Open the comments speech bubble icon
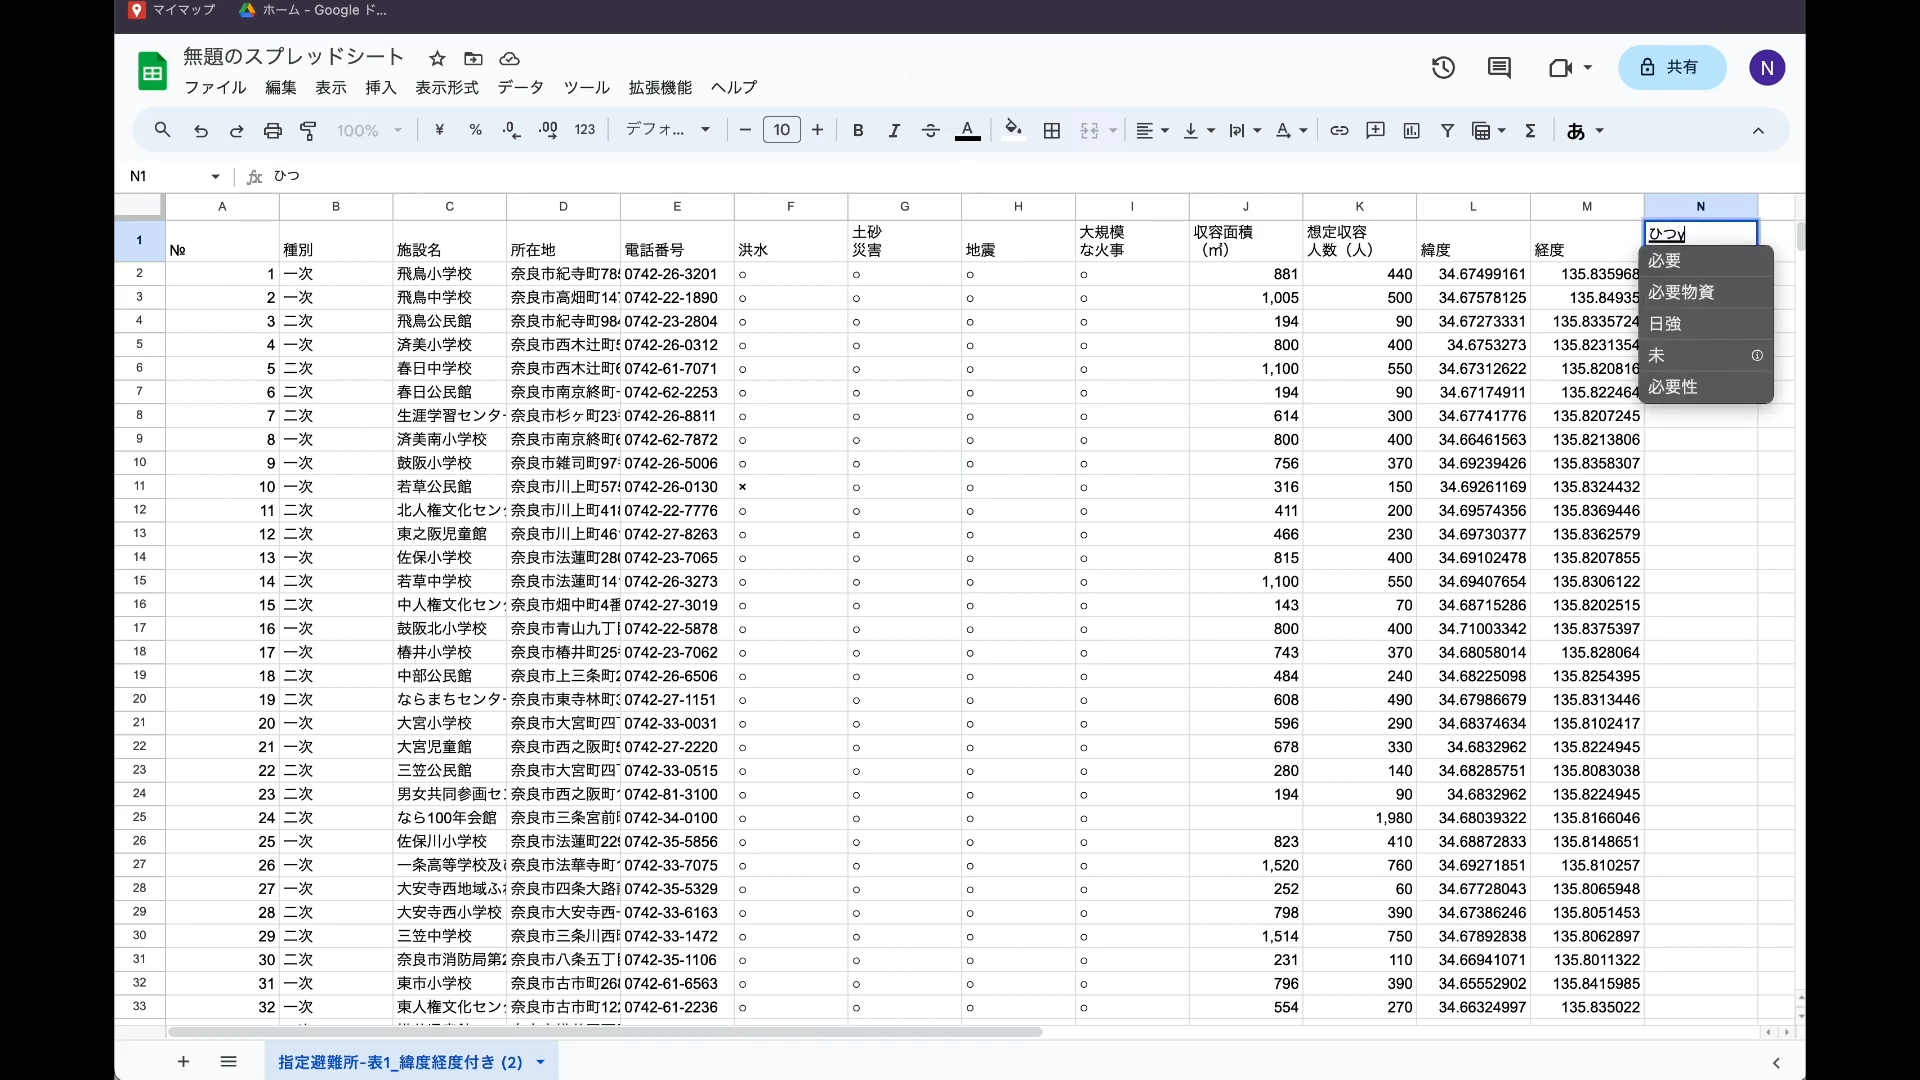Viewport: 1920px width, 1080px height. click(x=1499, y=68)
